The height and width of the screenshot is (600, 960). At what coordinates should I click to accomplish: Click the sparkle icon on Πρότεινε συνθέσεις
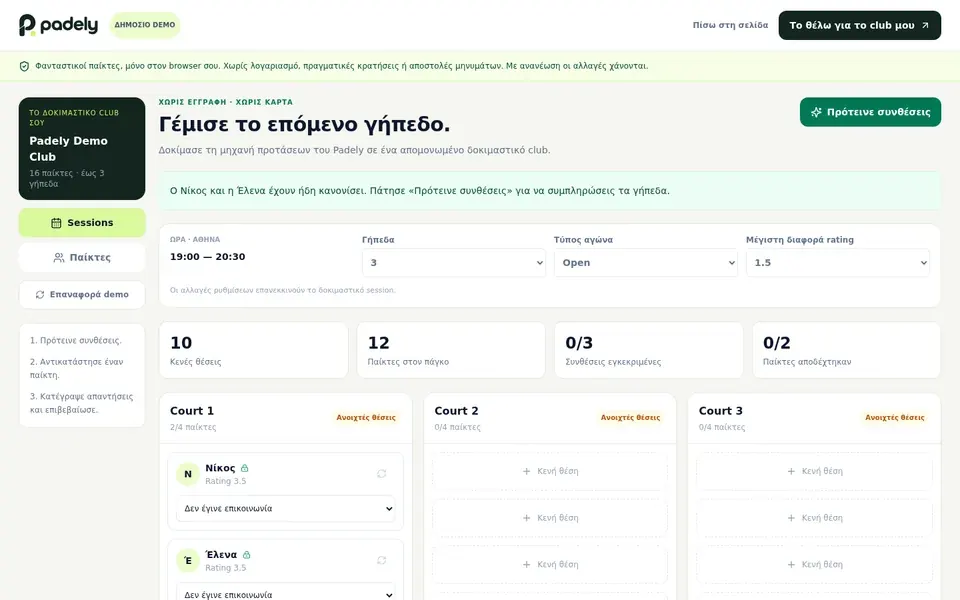pyautogui.click(x=816, y=112)
